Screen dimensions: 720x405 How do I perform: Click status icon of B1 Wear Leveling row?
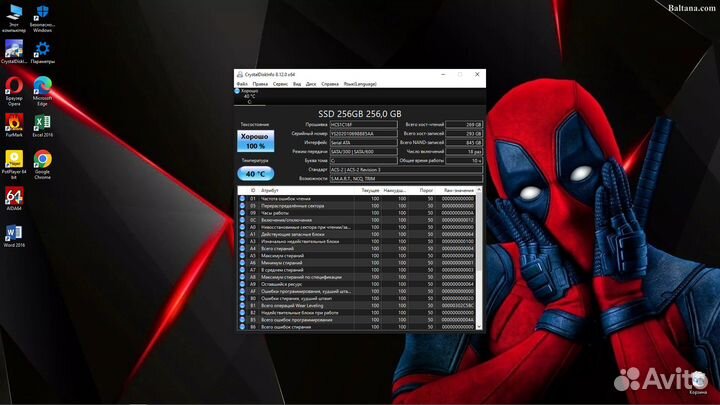coord(242,305)
